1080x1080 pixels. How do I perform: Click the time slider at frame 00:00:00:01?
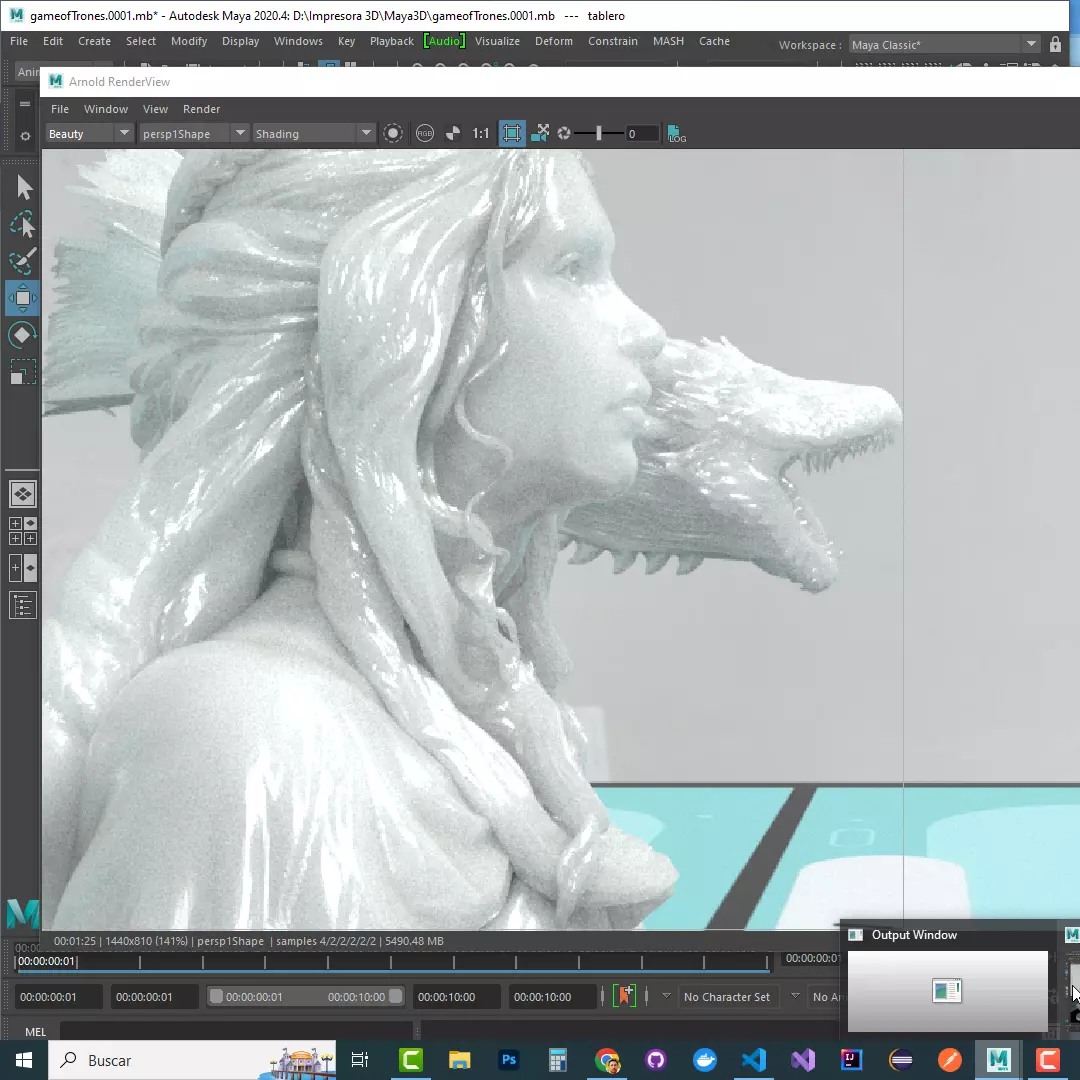pyautogui.click(x=46, y=961)
